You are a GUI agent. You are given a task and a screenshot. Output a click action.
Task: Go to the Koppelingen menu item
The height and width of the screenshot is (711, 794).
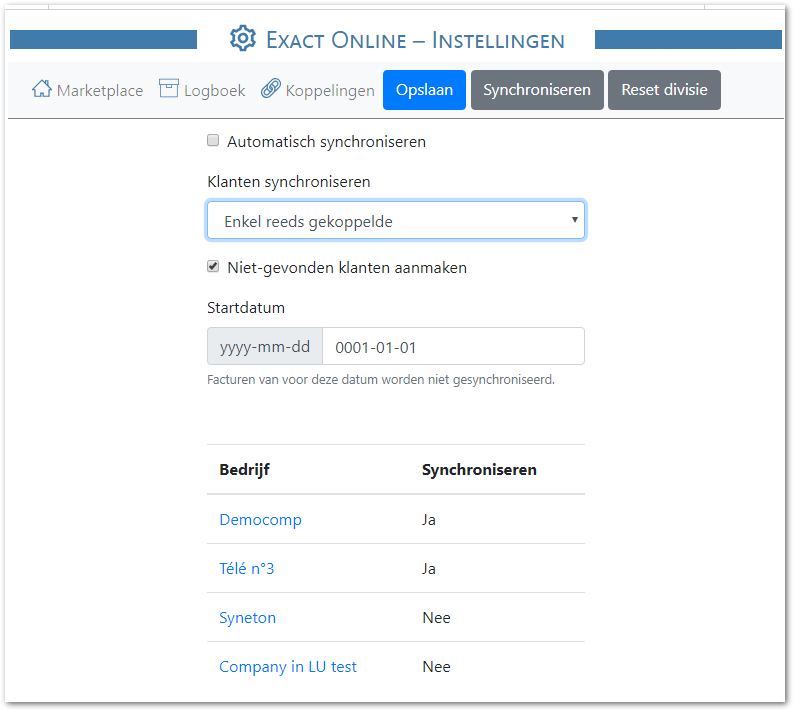point(318,90)
